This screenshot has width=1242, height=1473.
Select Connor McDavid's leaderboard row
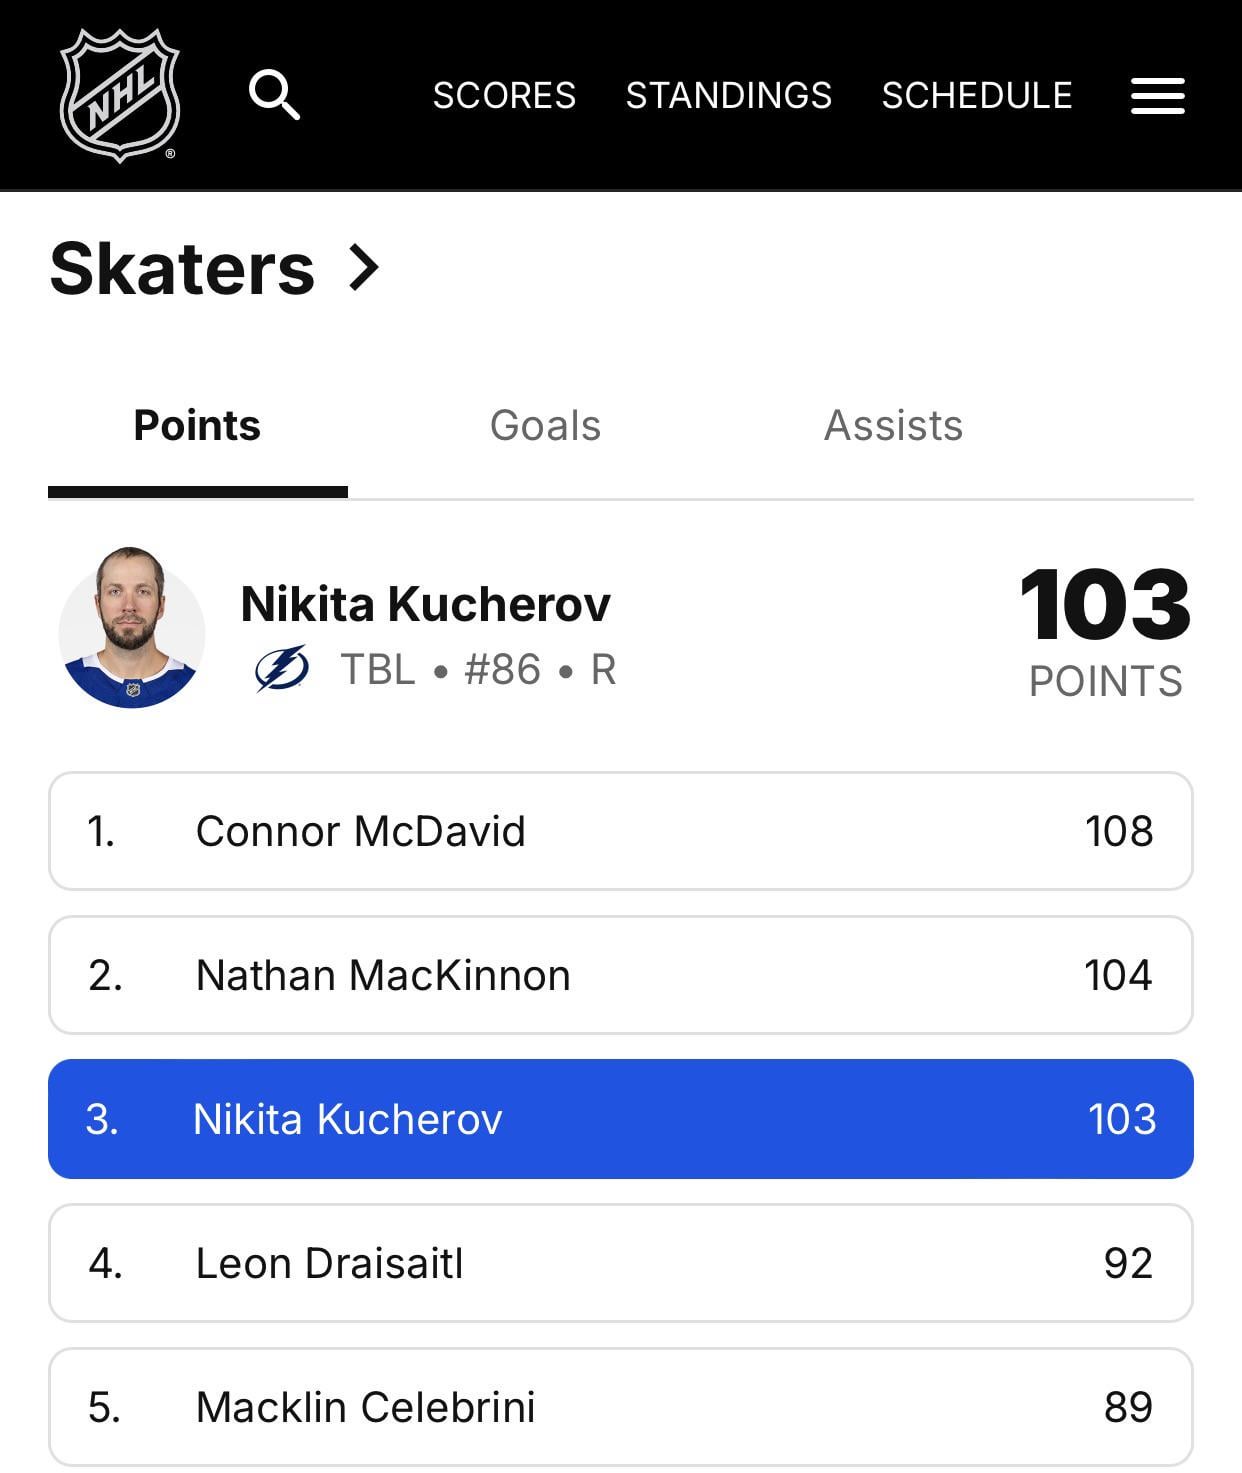[x=620, y=831]
